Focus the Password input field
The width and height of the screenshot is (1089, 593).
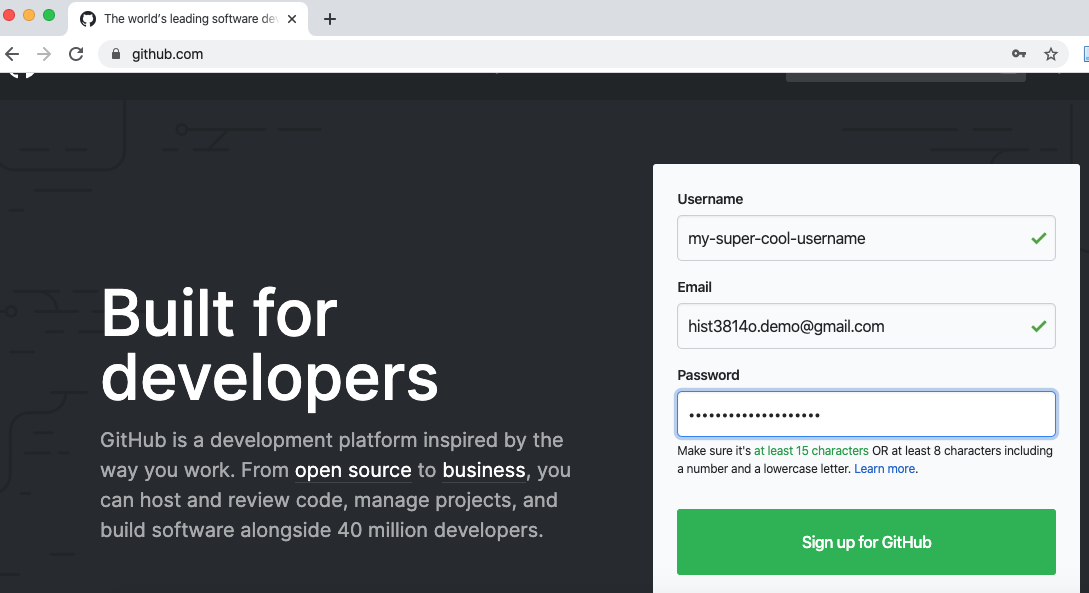(866, 415)
